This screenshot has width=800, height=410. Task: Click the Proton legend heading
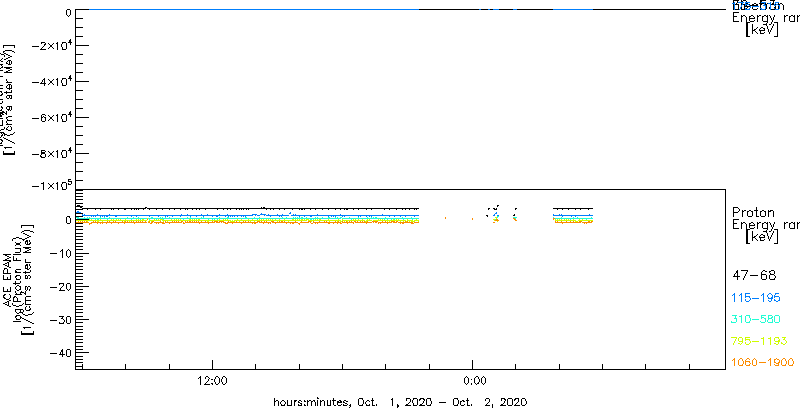(753, 213)
